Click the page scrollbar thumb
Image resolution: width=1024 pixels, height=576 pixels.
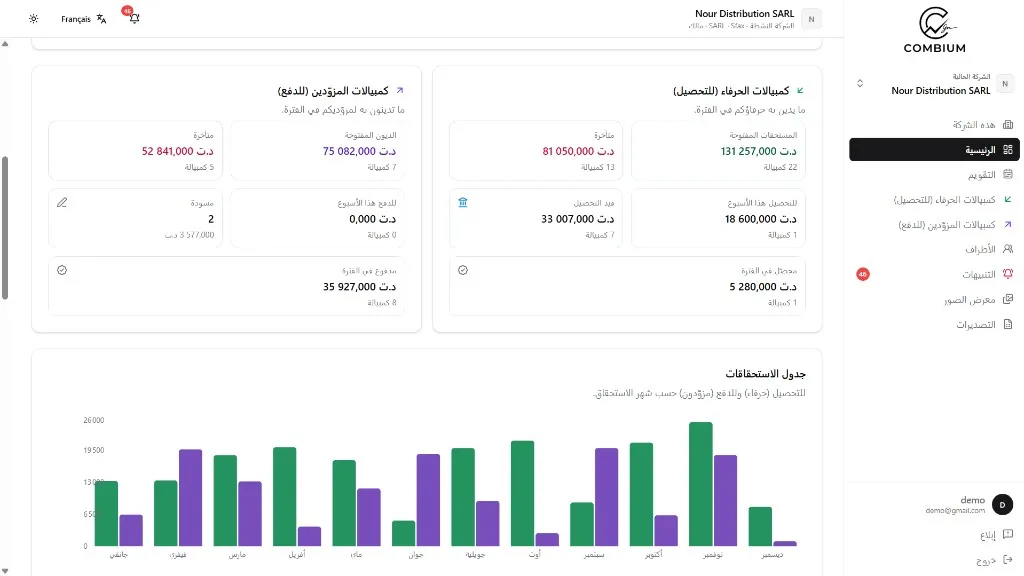[x=5, y=228]
